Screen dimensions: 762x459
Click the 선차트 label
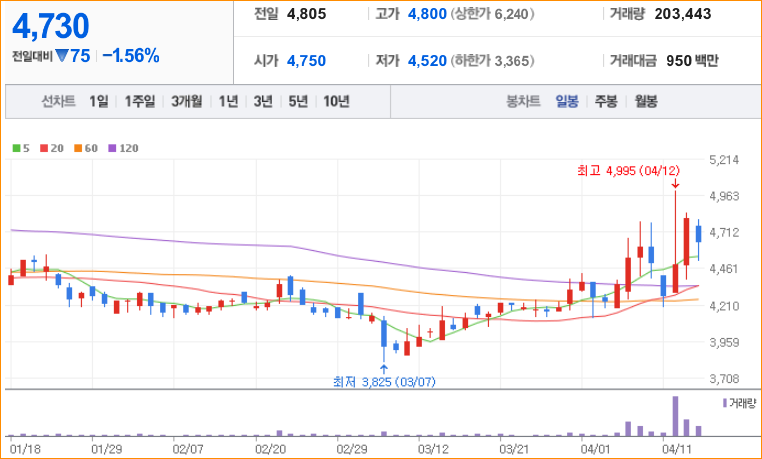pyautogui.click(x=58, y=101)
